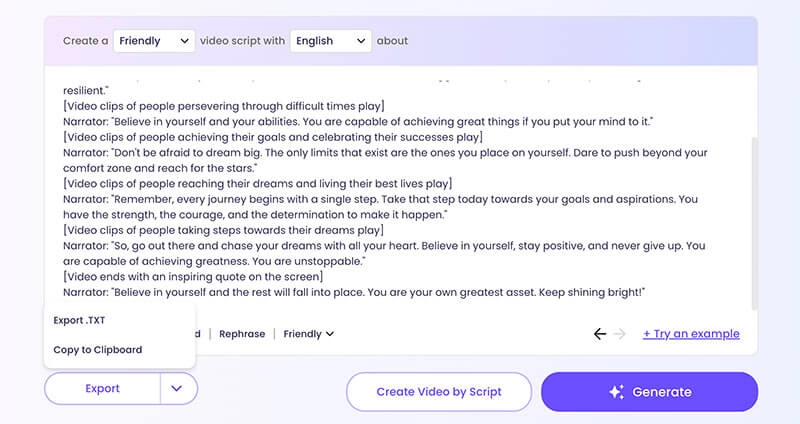Select Copy to Clipboard option
The width and height of the screenshot is (800, 424).
[98, 350]
